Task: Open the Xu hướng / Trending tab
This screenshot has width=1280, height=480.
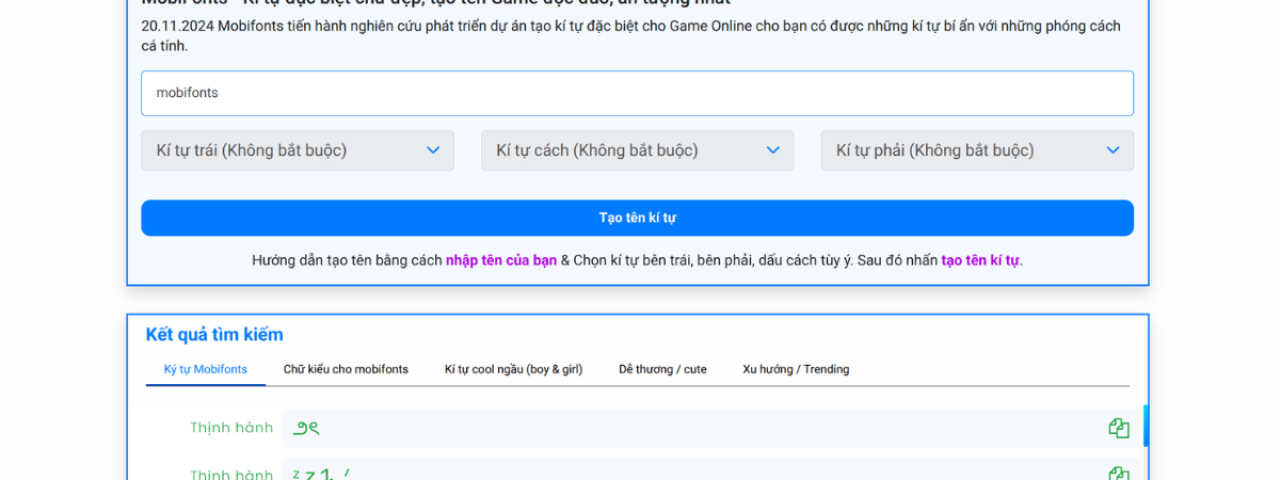Action: [x=796, y=369]
